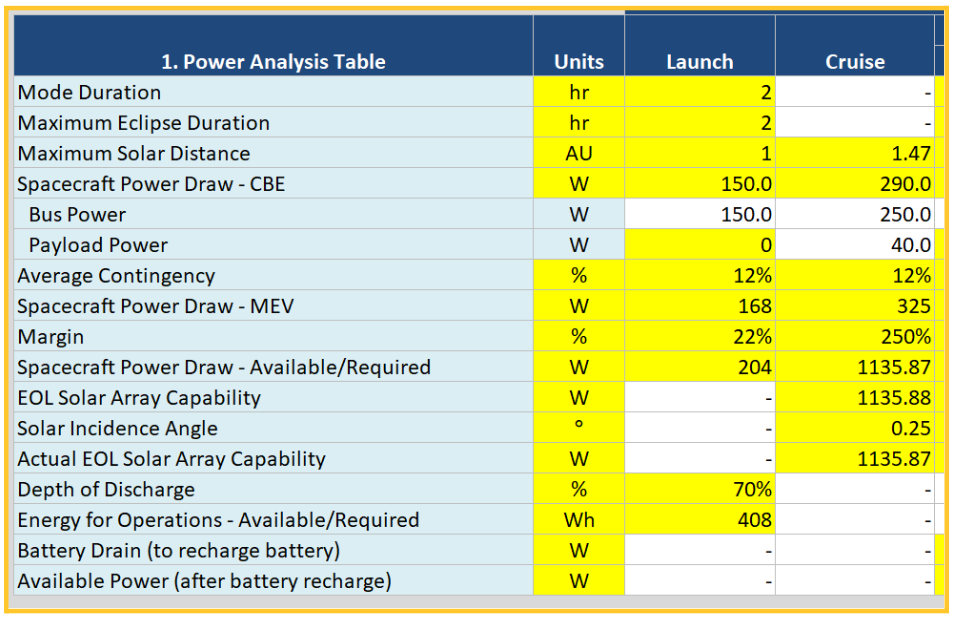The height and width of the screenshot is (618, 955).
Task: Click Launch Spacecraft Power Draw CBE 150.0
Action: tap(699, 184)
